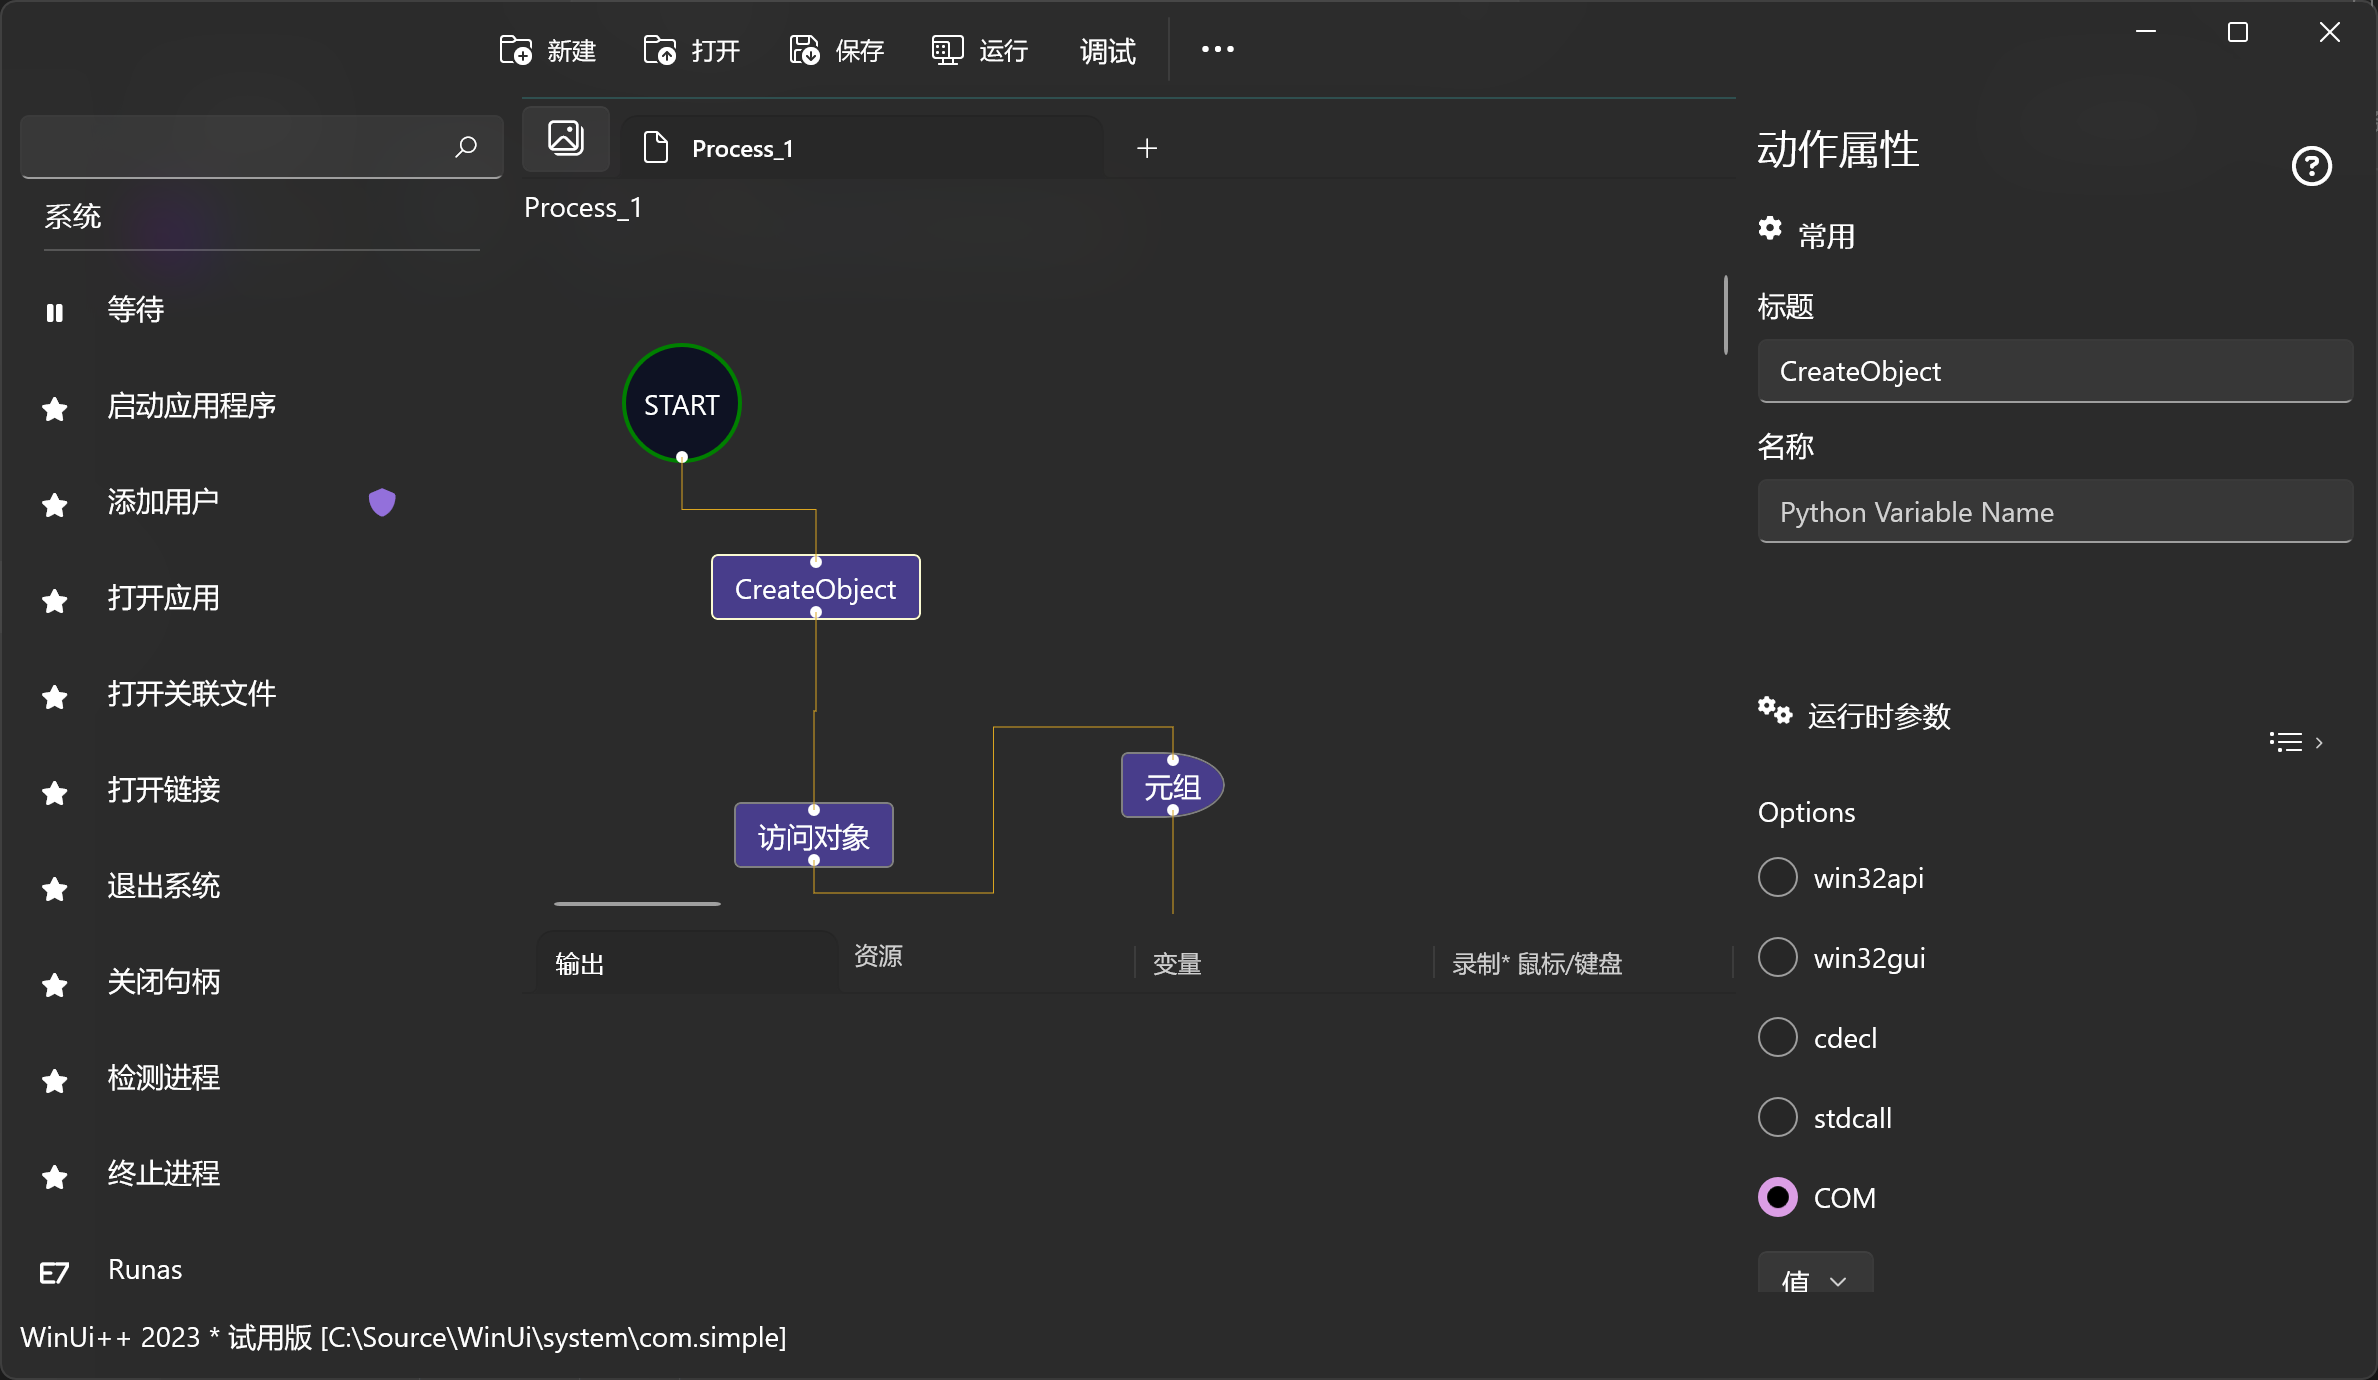This screenshot has width=2378, height=1380.
Task: Select the stdcall calling convention
Action: (x=1777, y=1117)
